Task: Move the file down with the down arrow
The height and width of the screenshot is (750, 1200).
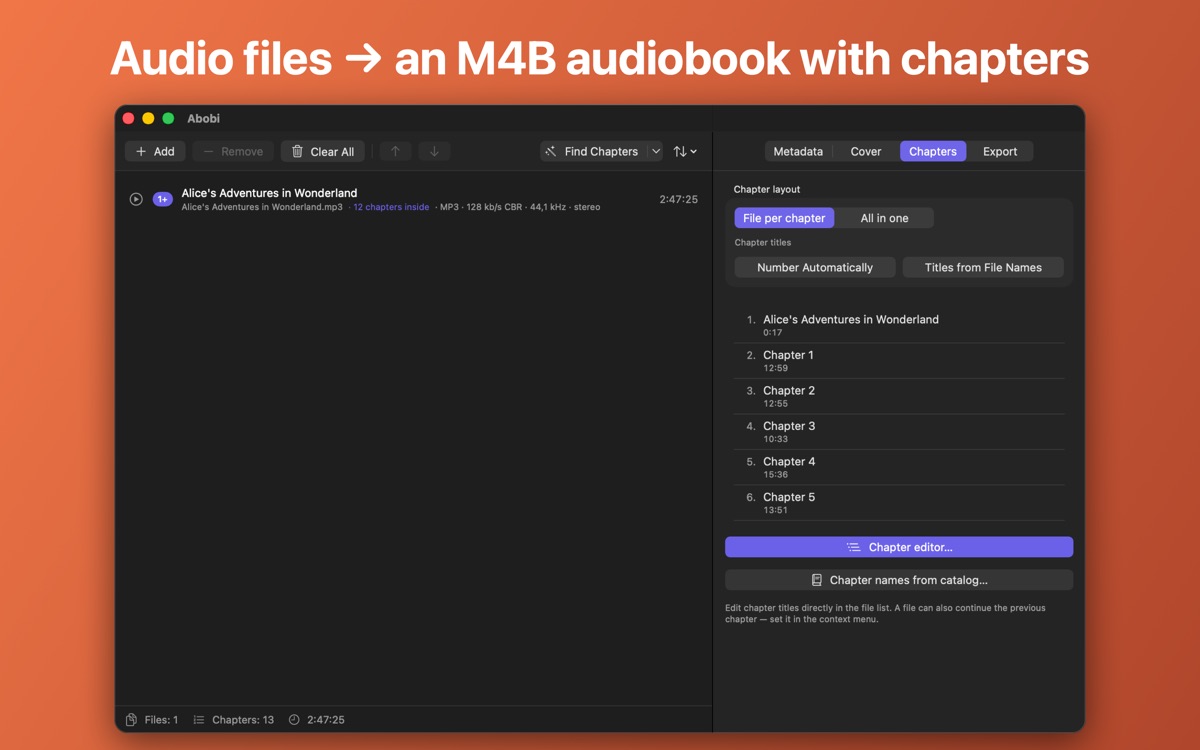Action: (434, 151)
